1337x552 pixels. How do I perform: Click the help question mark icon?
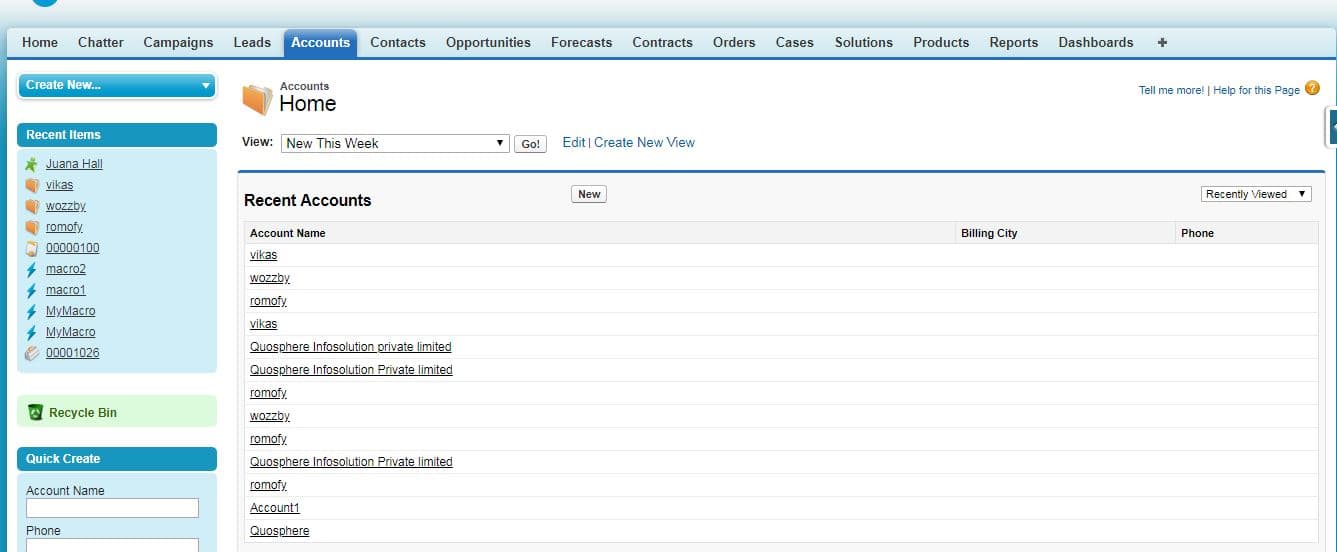(x=1313, y=88)
